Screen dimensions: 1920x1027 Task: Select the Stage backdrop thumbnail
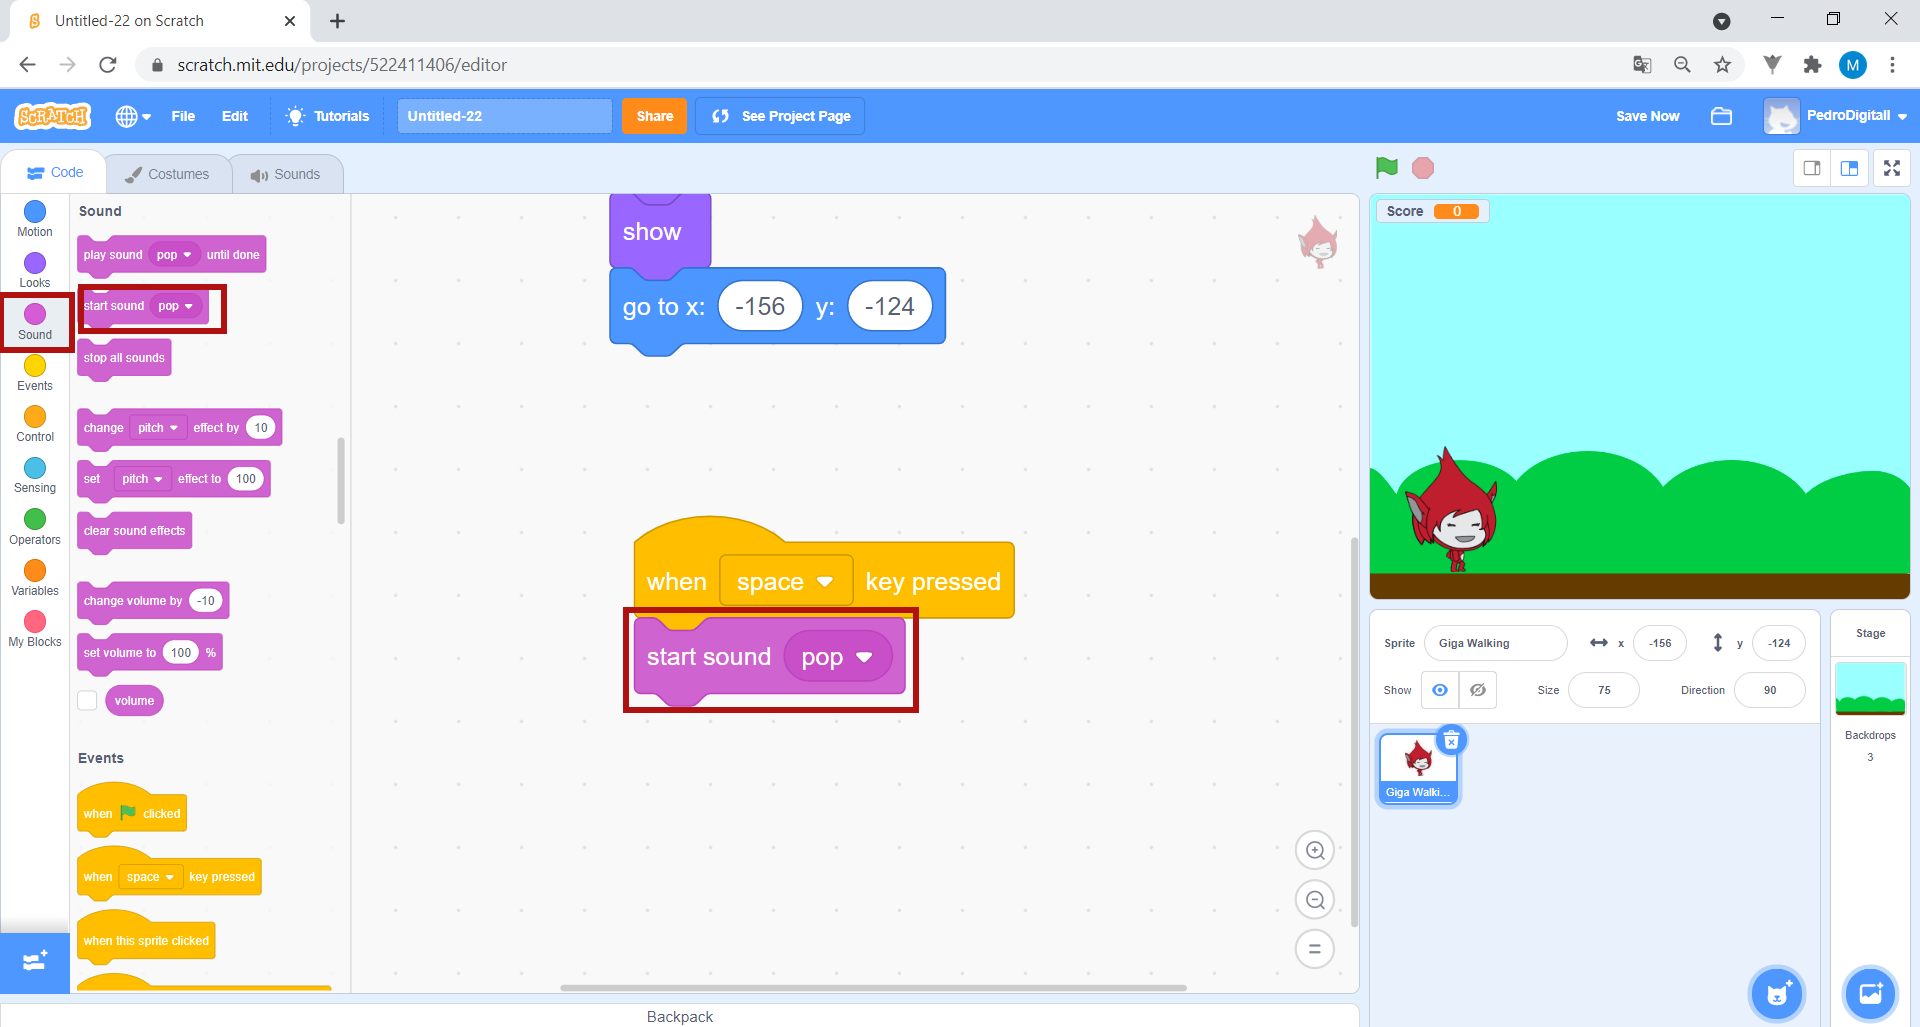1870,689
